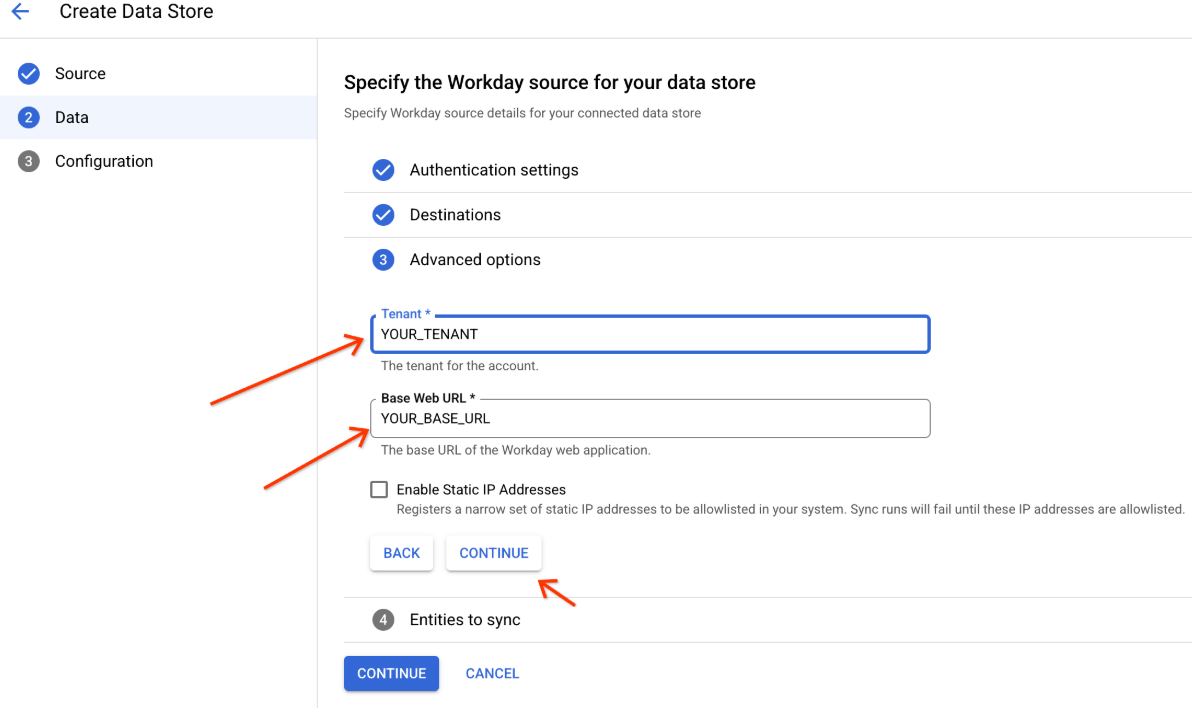
Task: Select the Data step in sidebar
Action: 158,118
